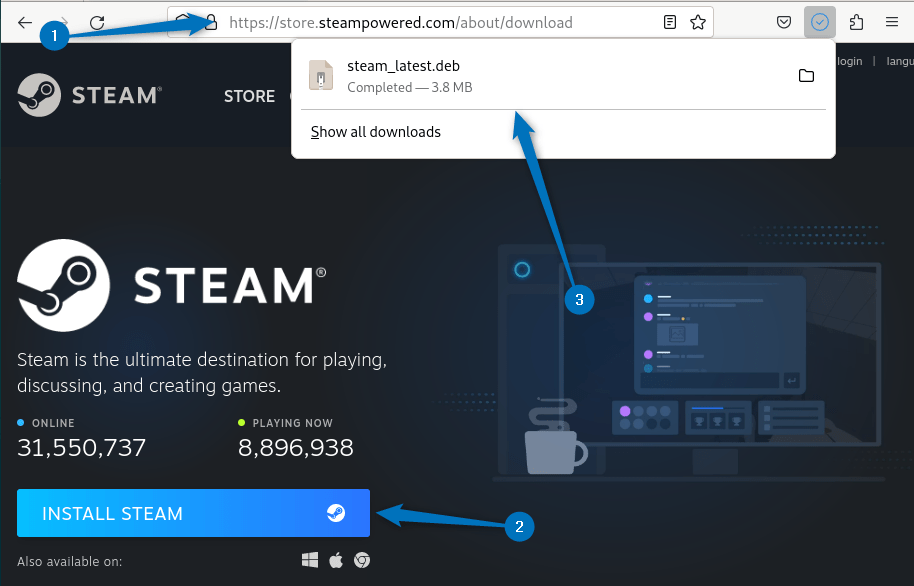Open the STORE menu item
Image resolution: width=914 pixels, height=586 pixels.
249,96
